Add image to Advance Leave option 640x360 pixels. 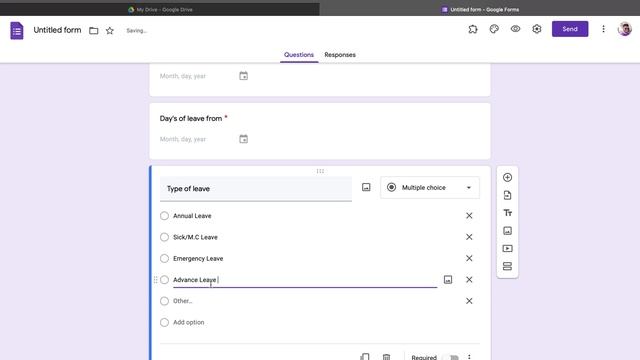click(x=448, y=280)
